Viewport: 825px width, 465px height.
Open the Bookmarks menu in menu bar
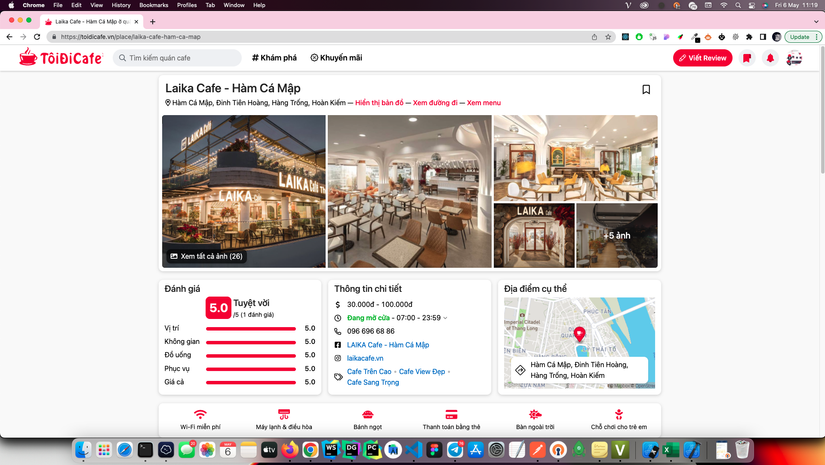click(154, 5)
